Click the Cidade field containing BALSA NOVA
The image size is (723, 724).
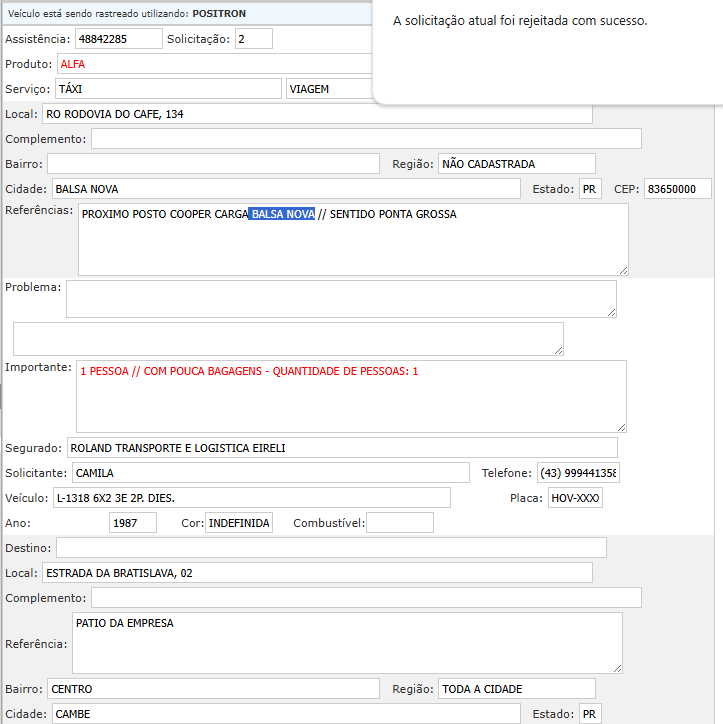pyautogui.click(x=285, y=189)
